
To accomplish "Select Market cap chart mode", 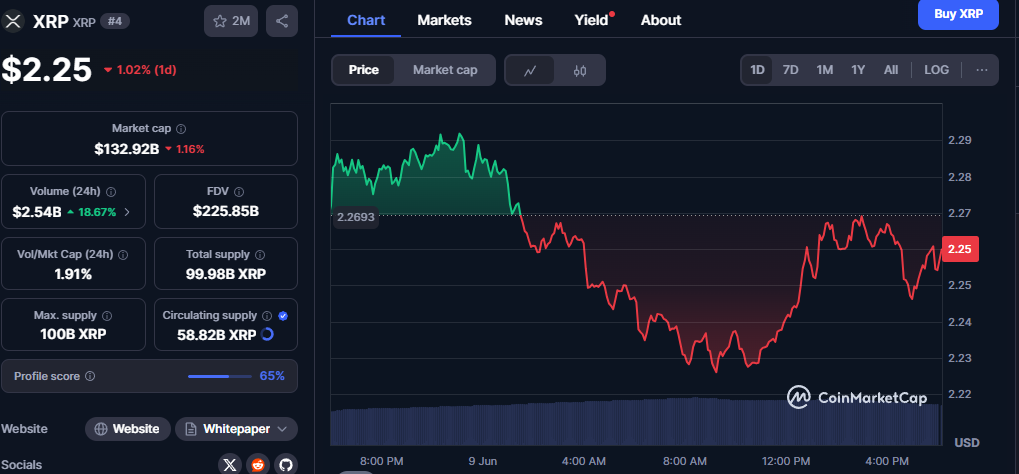I will pyautogui.click(x=445, y=70).
